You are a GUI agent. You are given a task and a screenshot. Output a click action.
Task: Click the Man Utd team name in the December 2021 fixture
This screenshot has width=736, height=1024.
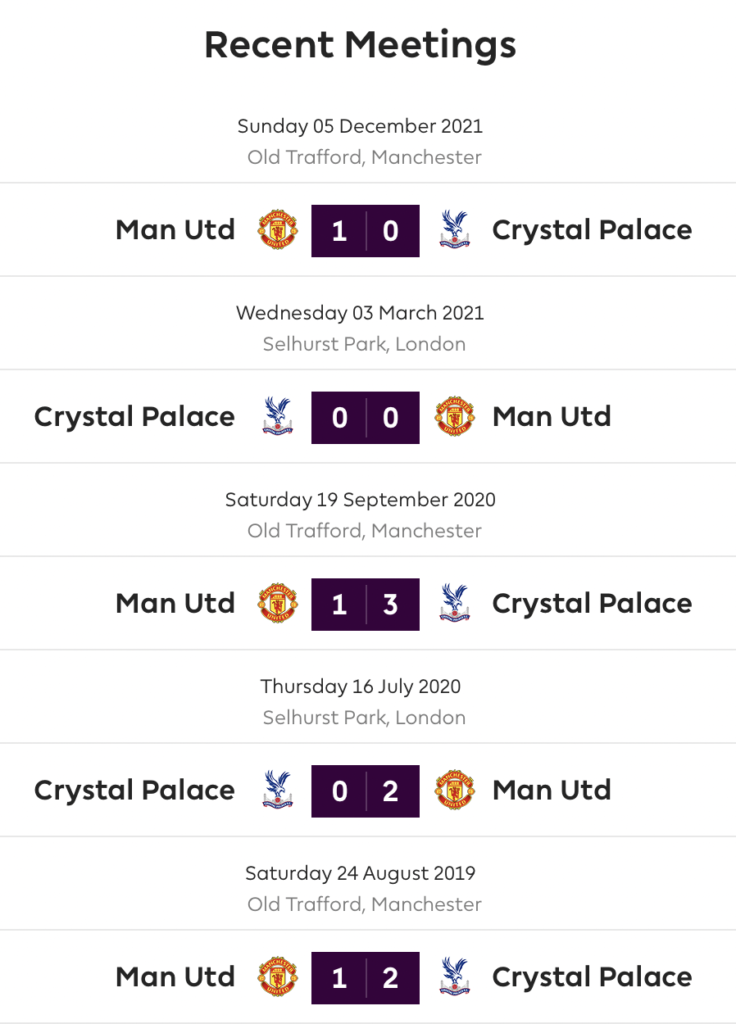(x=175, y=230)
